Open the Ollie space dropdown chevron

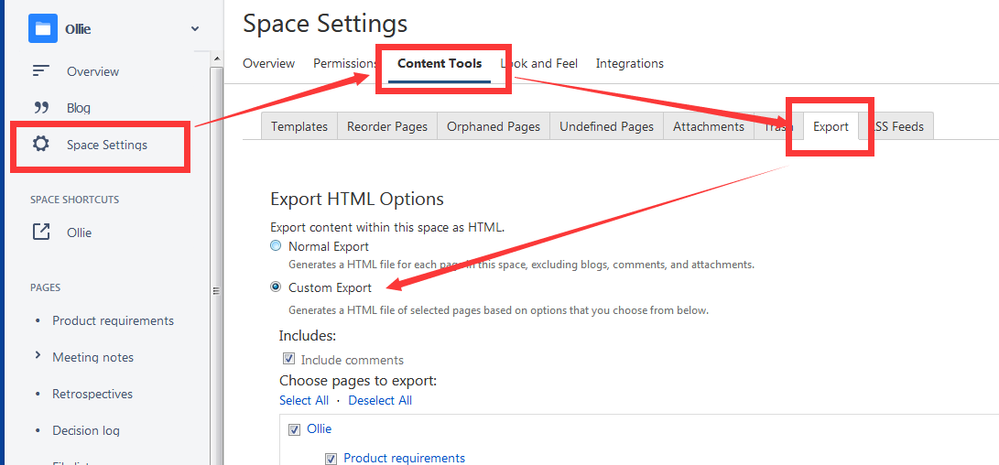coord(195,29)
